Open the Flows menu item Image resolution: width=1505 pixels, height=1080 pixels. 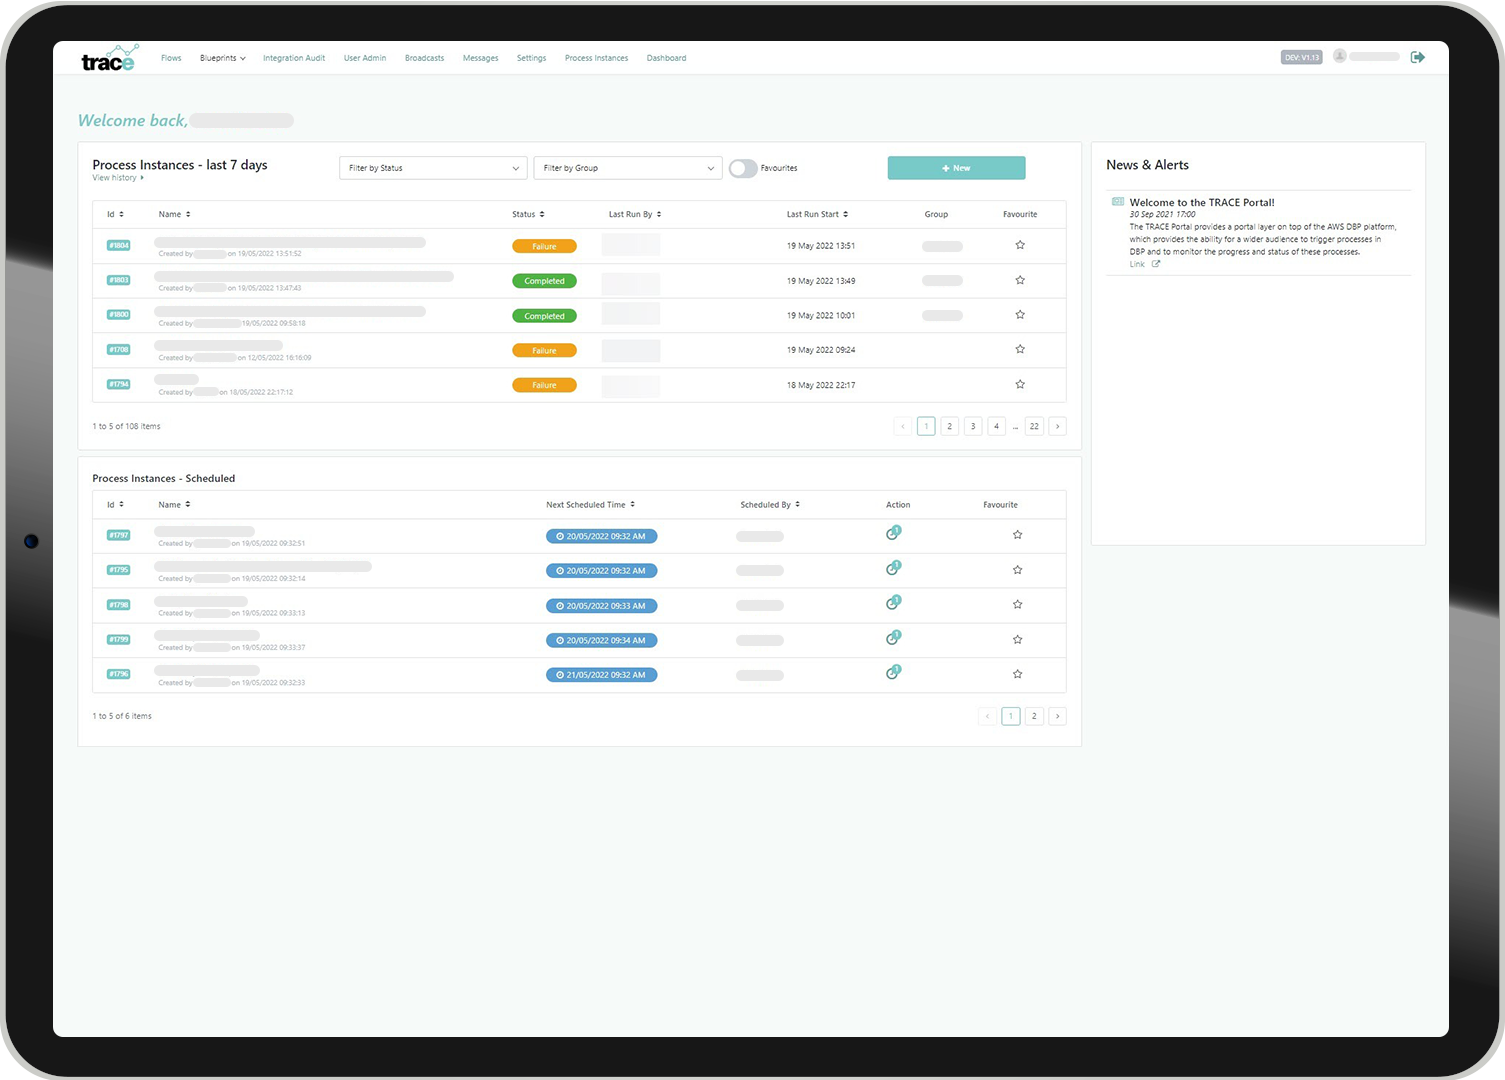pos(171,58)
